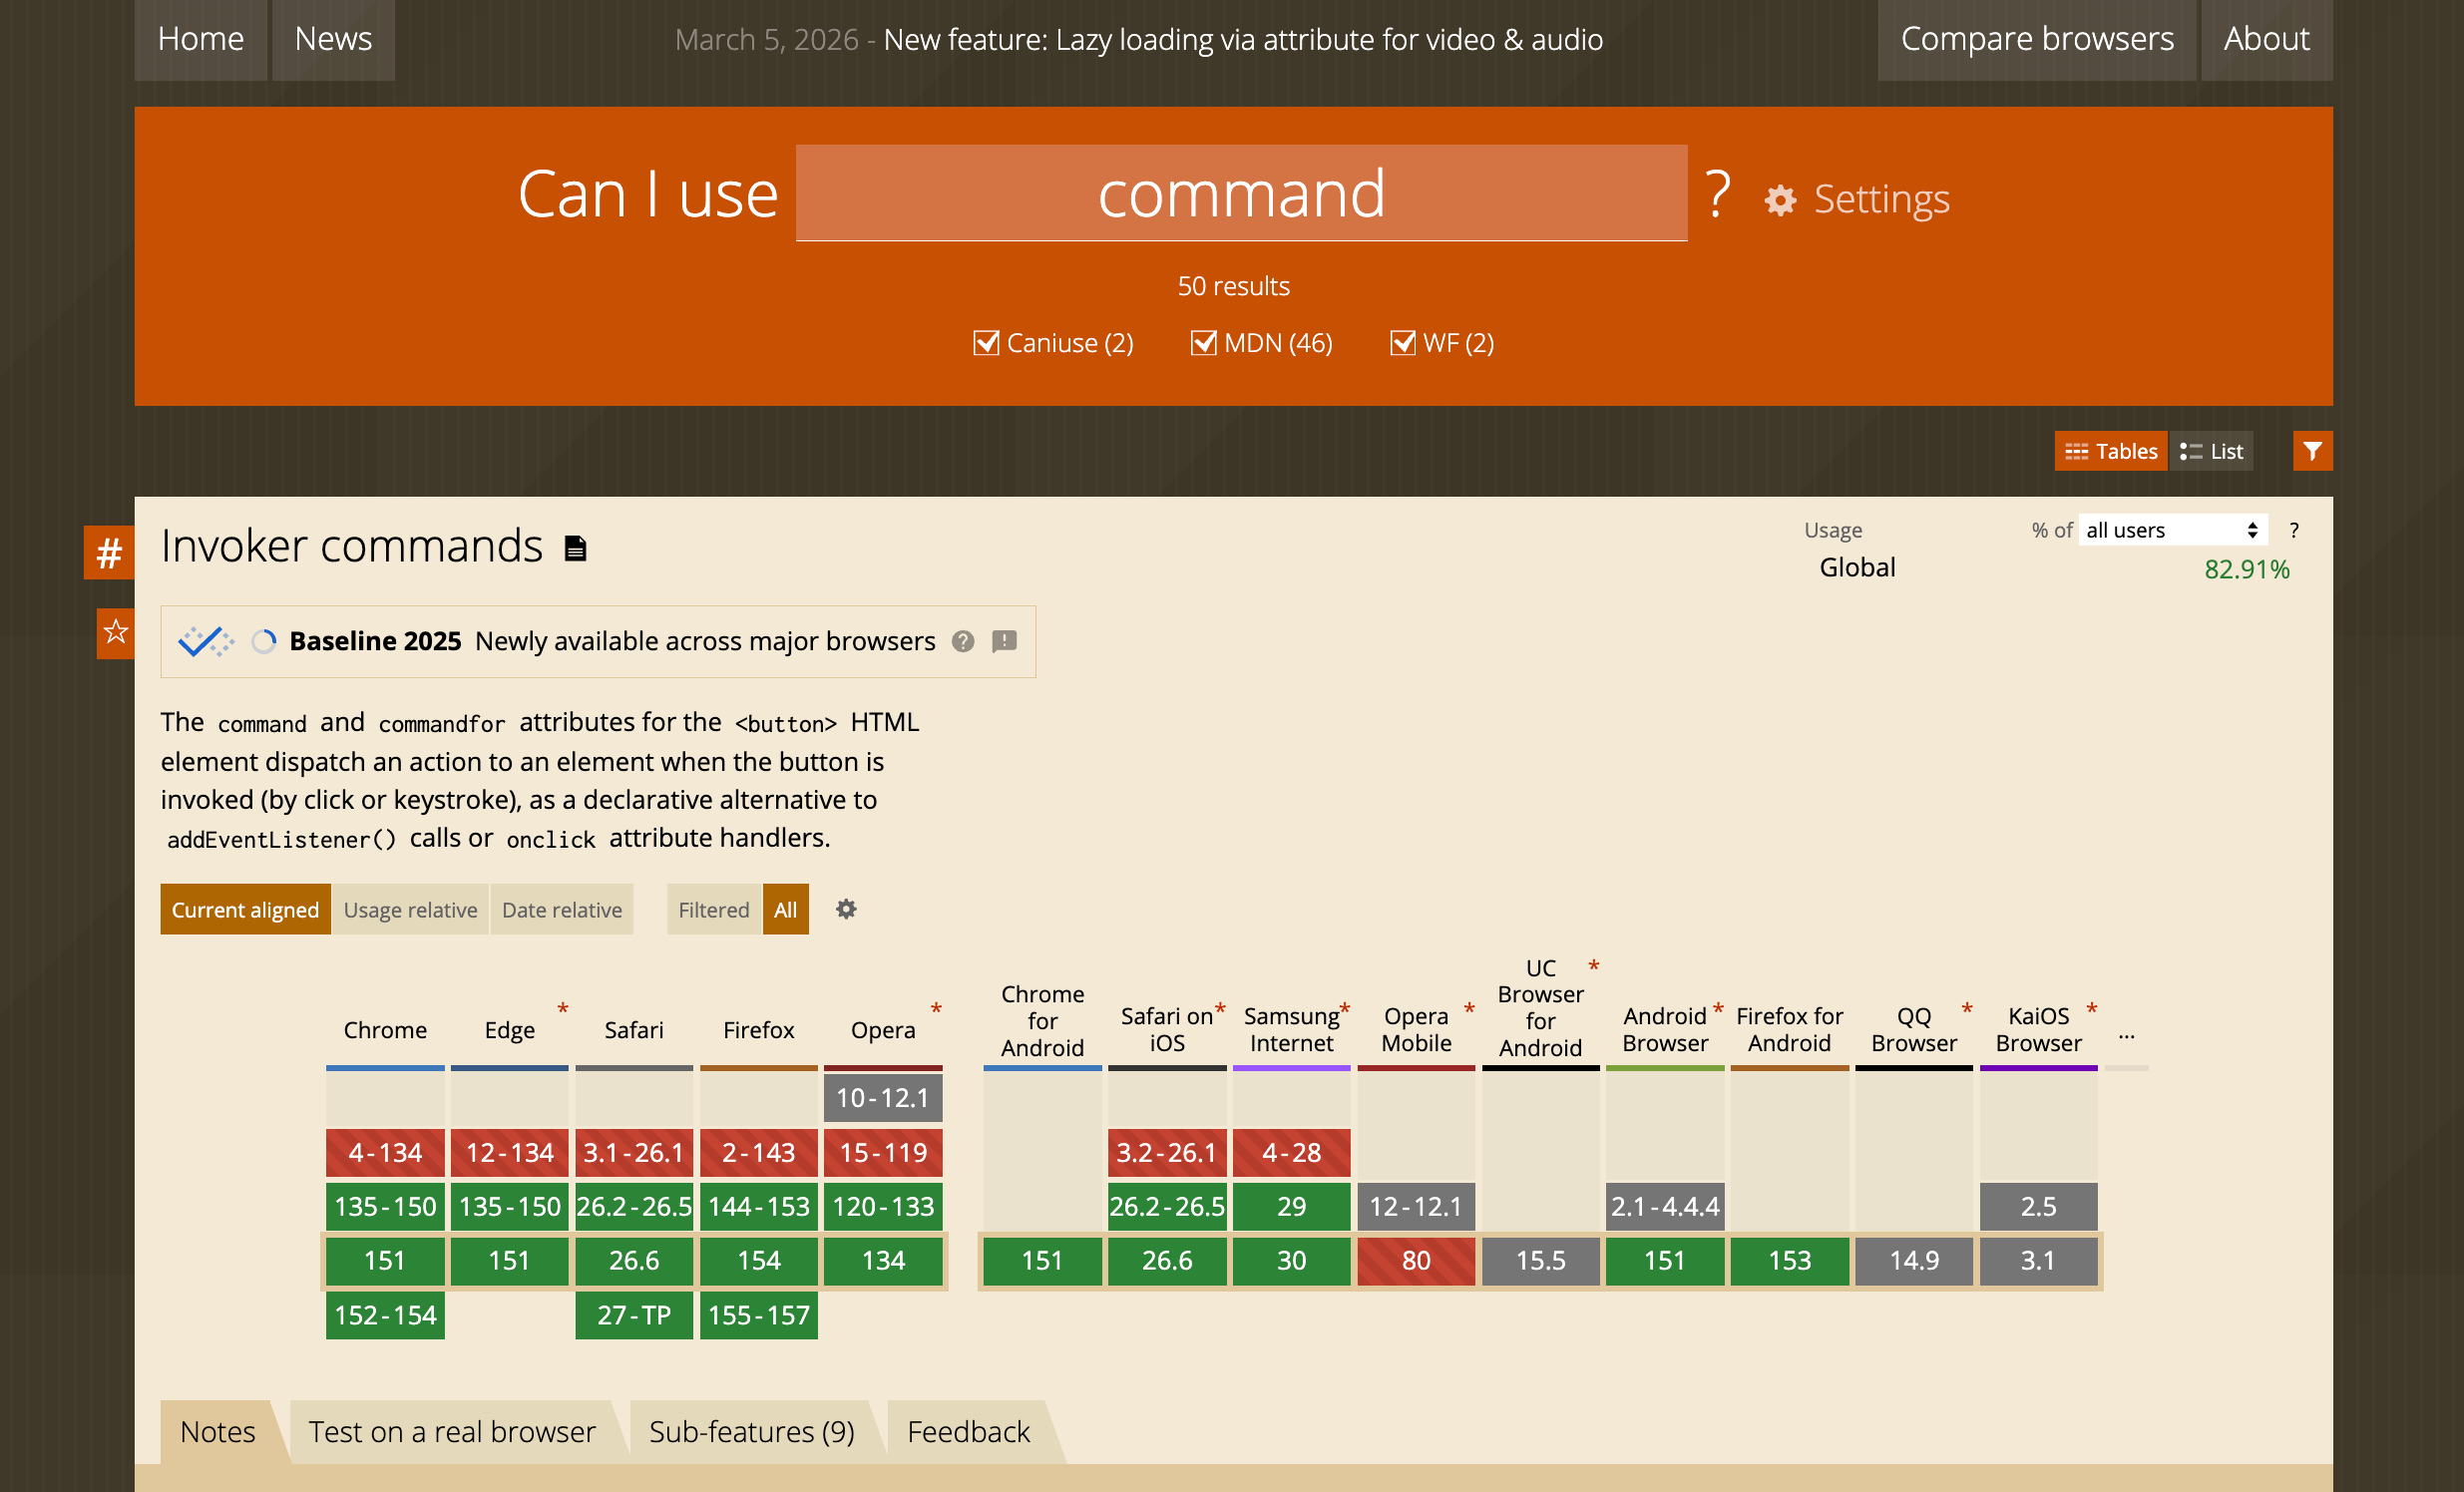Open the About page

[x=2267, y=39]
